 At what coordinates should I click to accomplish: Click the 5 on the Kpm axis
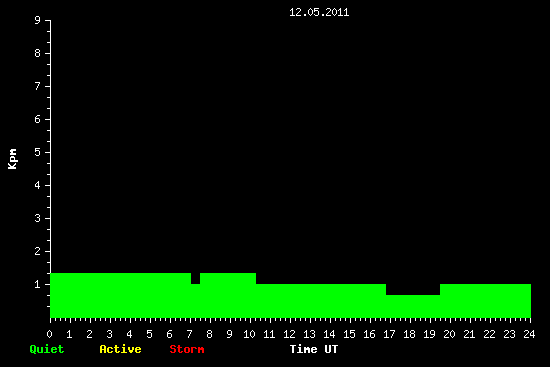(x=38, y=152)
